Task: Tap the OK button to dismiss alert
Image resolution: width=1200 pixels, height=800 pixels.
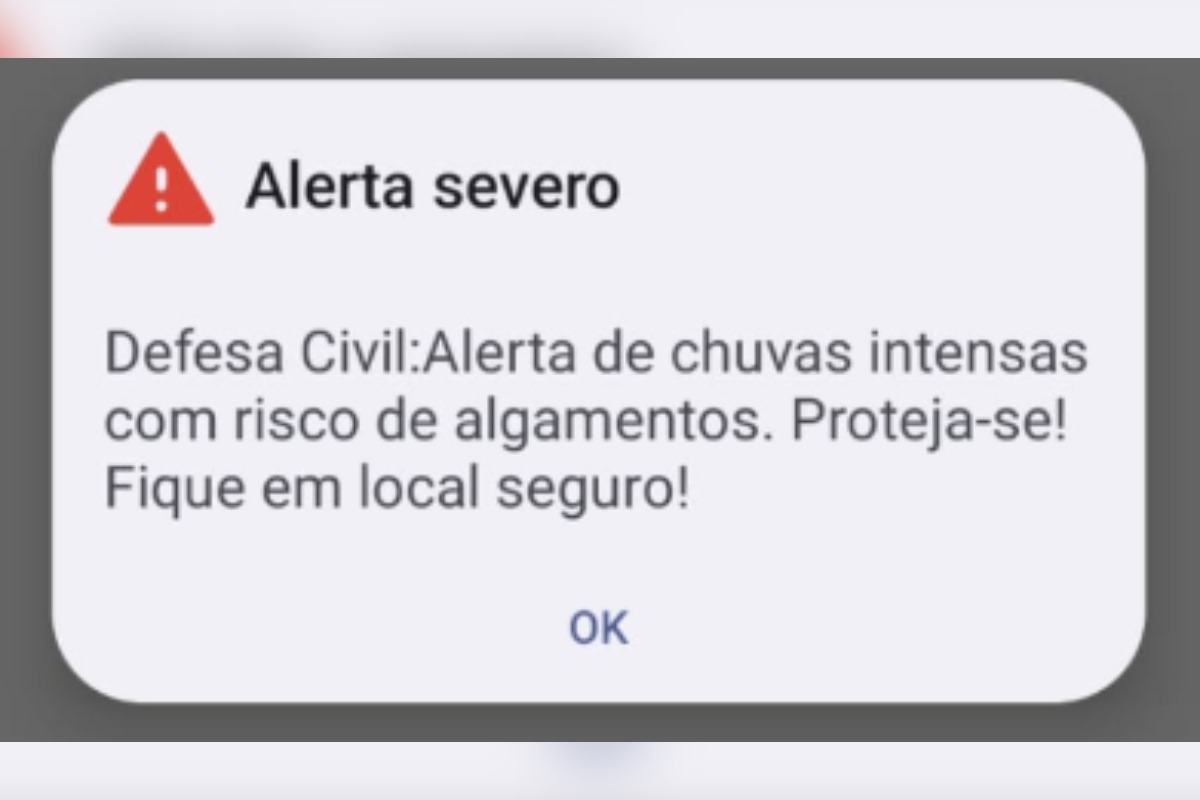Action: (599, 629)
